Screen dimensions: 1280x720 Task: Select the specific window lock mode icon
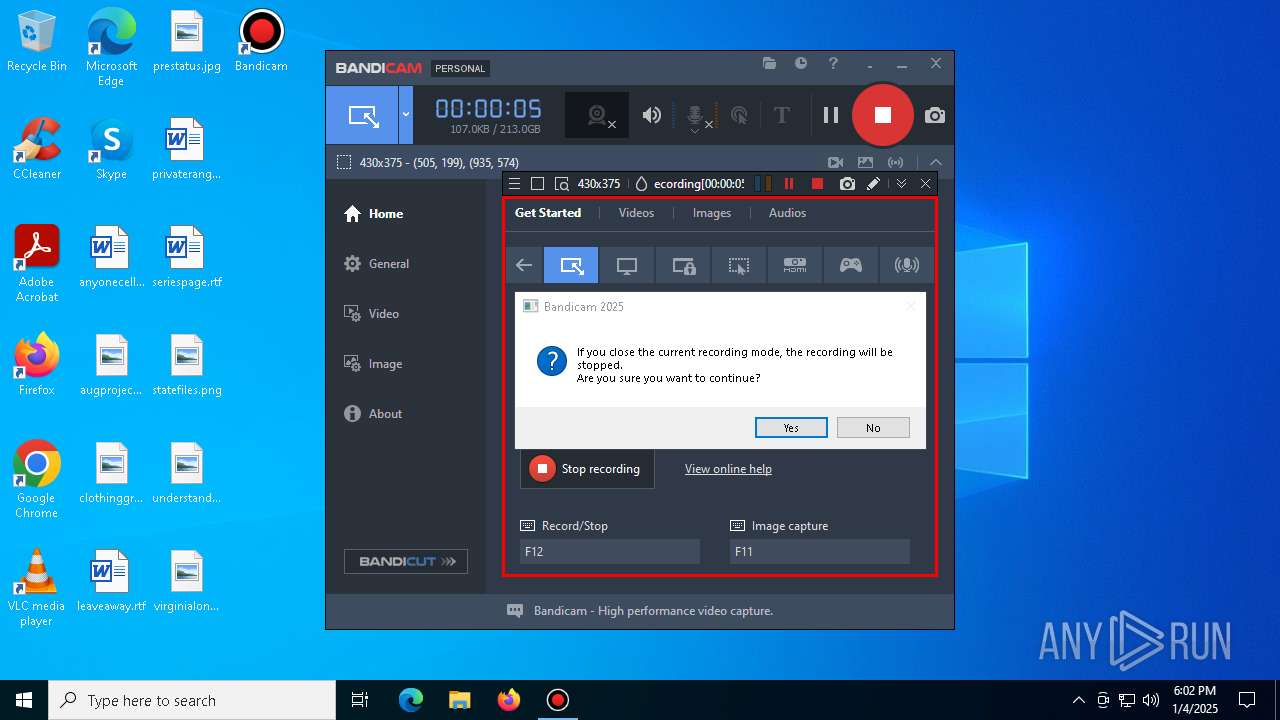[683, 265]
